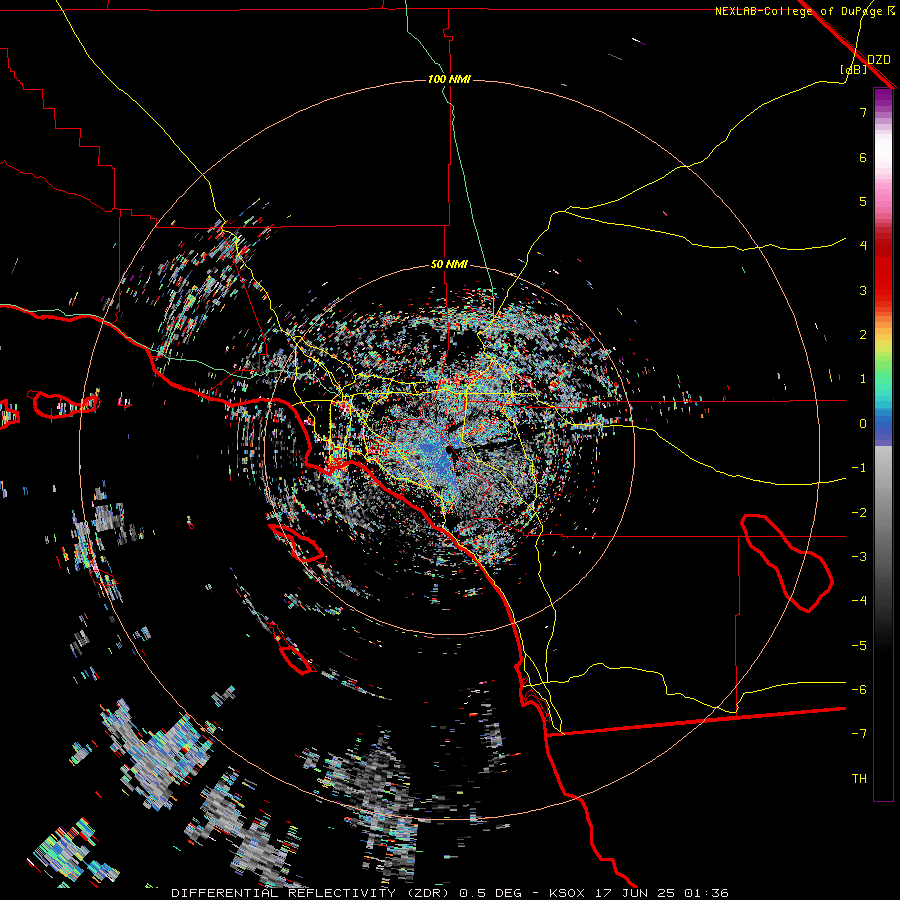The image size is (900, 900).
Task: Click the '17 JUN 25 01:36' timestamp
Action: pyautogui.click(x=660, y=893)
